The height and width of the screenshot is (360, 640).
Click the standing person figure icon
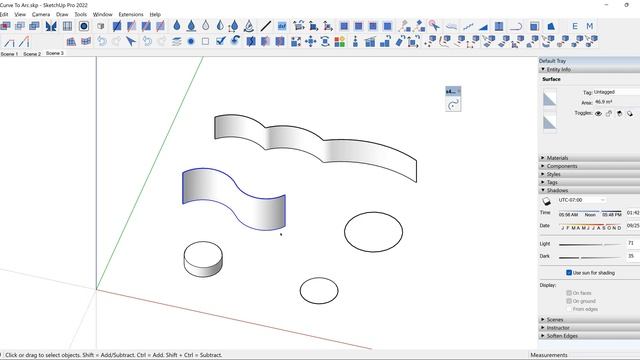tap(355, 41)
